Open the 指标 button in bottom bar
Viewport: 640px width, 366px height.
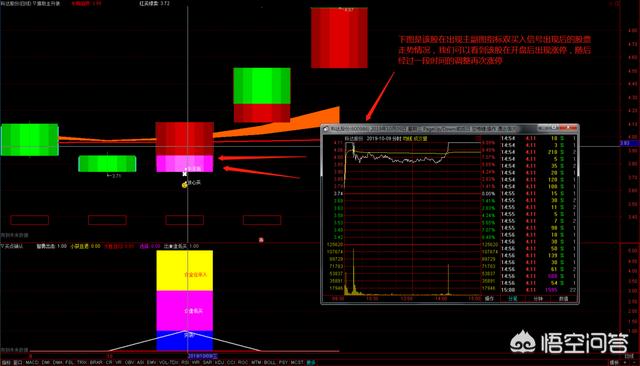pyautogui.click(x=6, y=362)
